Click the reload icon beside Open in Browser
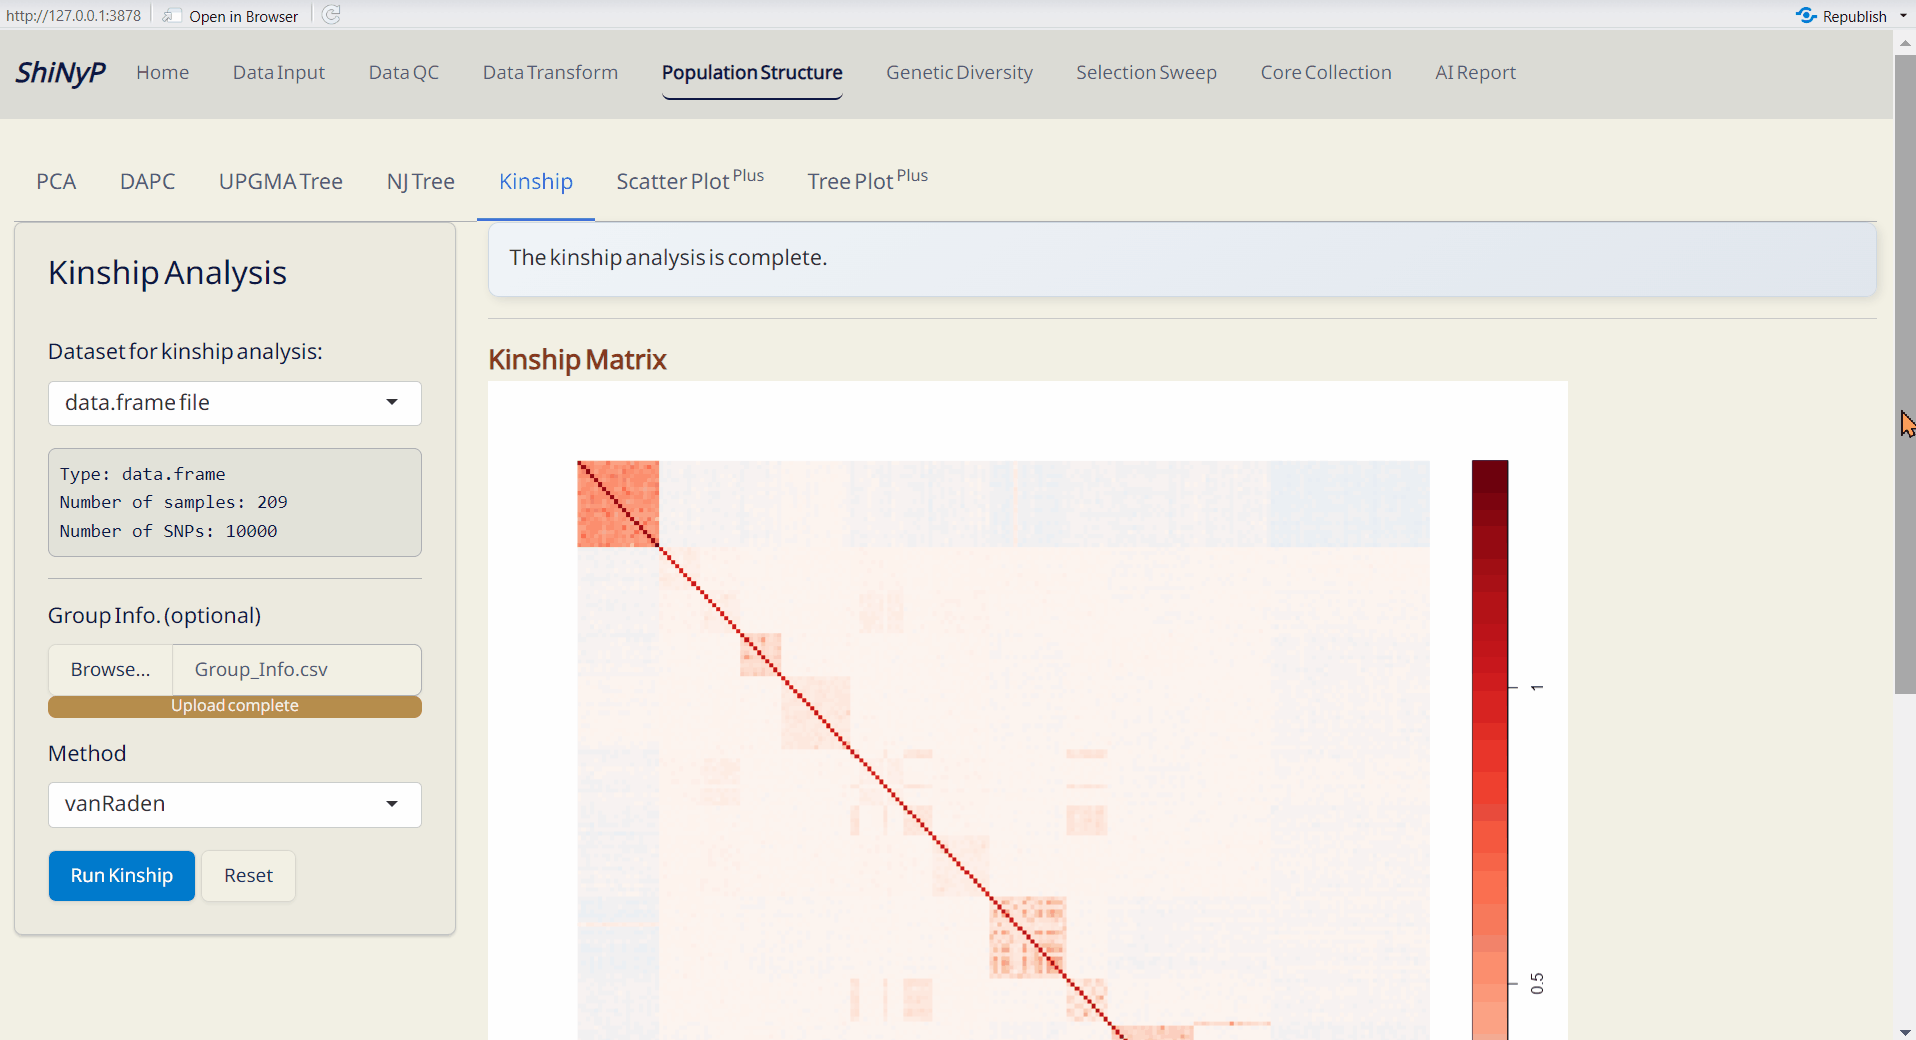This screenshot has height=1040, width=1916. [x=331, y=15]
